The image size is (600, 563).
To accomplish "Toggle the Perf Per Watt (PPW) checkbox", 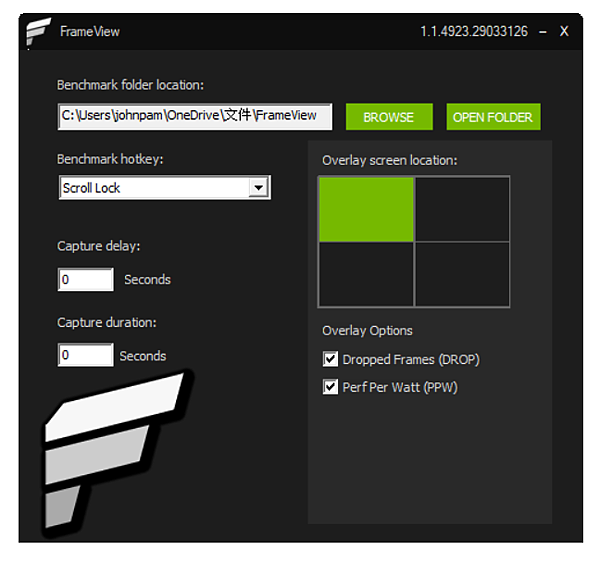I will point(330,387).
